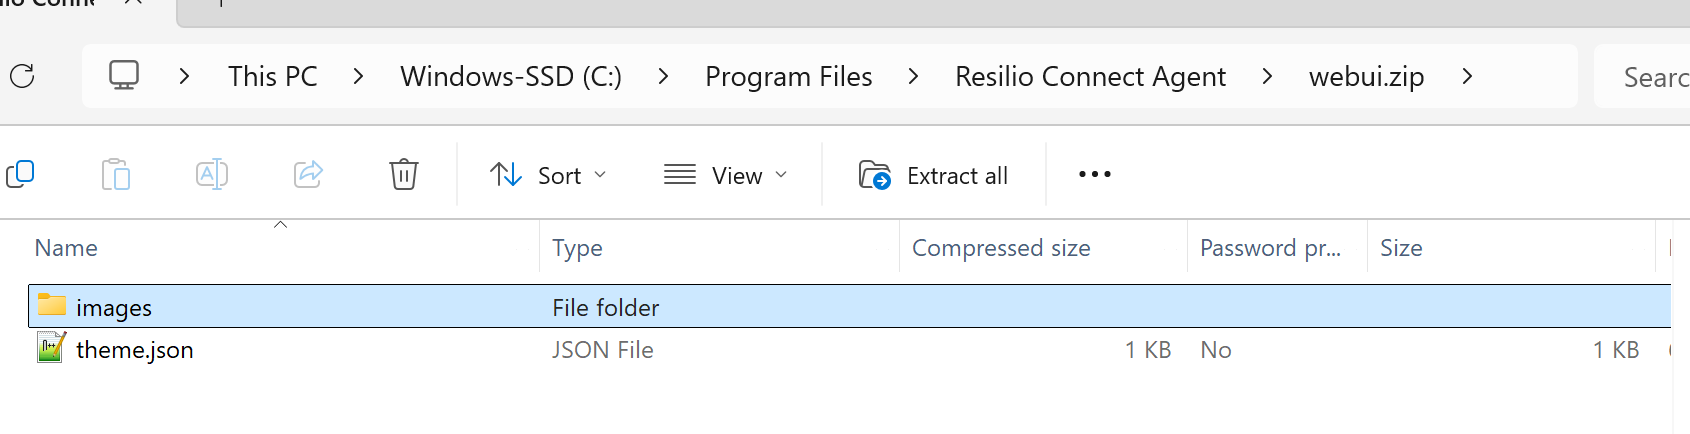Click the Refresh icon

tap(22, 76)
